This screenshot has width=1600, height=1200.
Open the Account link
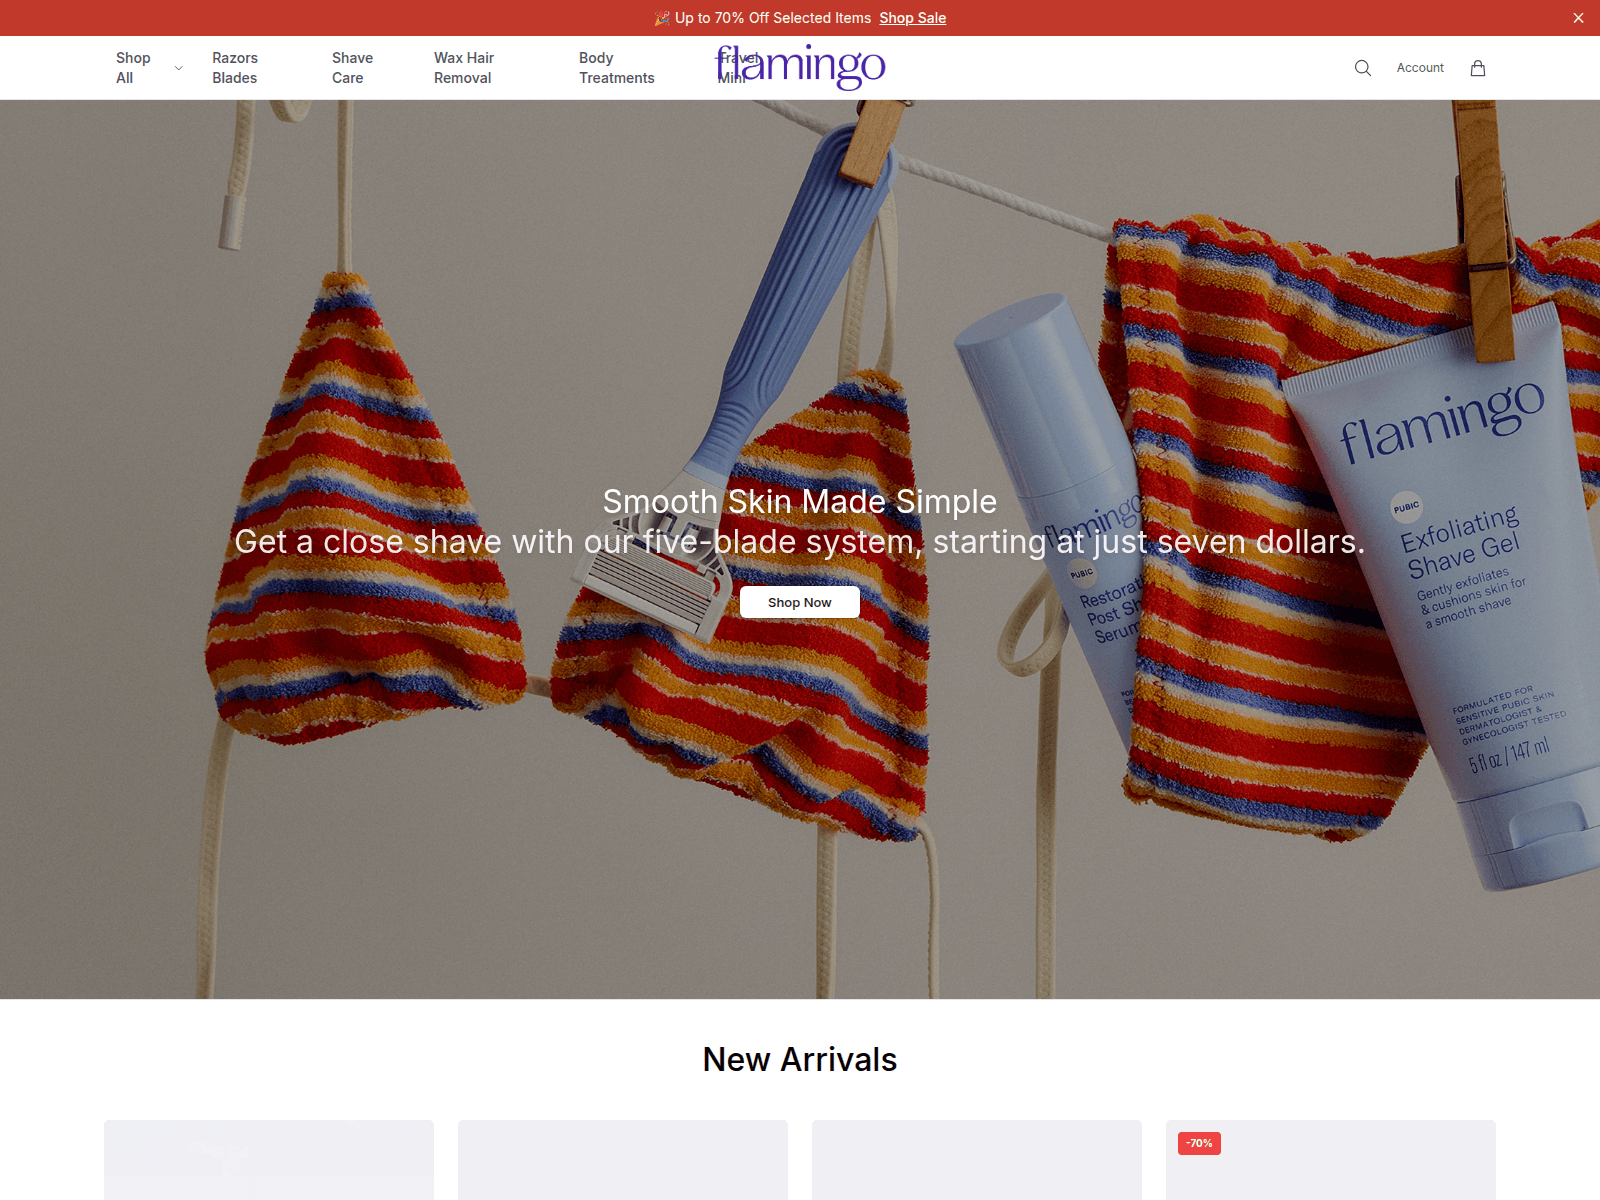tap(1420, 68)
